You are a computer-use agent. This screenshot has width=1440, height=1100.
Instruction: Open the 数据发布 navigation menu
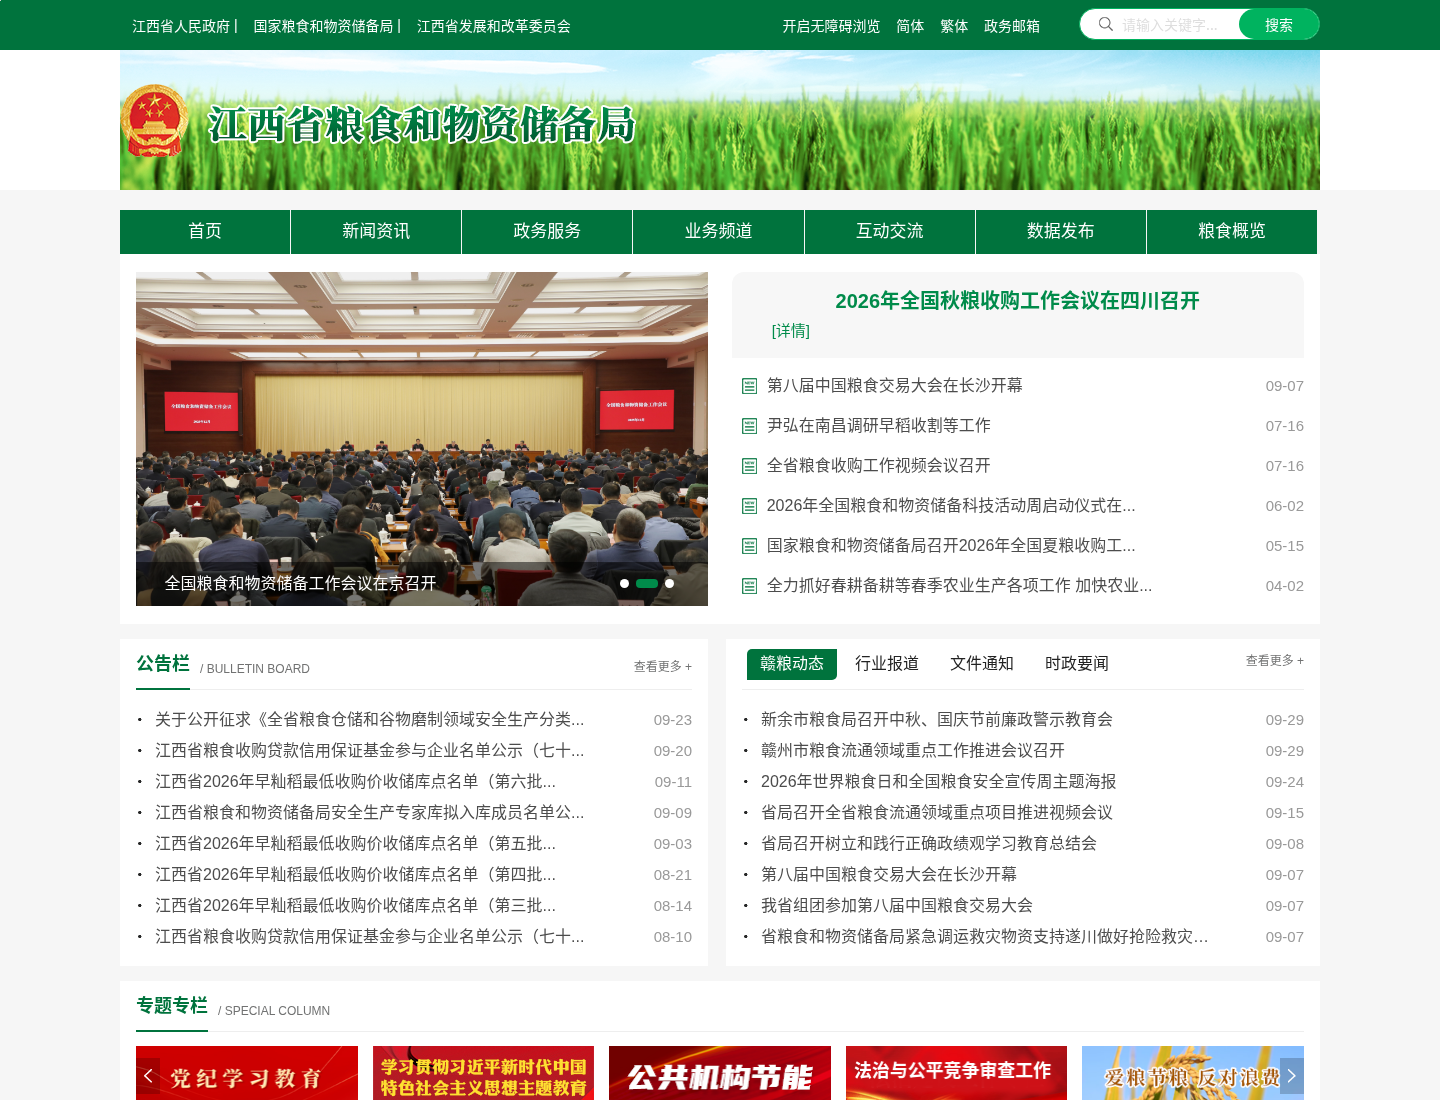coord(1061,231)
